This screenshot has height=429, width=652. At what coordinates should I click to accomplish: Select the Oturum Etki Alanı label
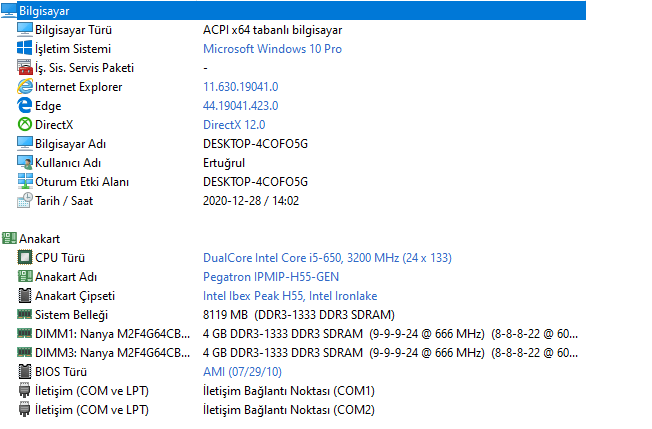82,182
